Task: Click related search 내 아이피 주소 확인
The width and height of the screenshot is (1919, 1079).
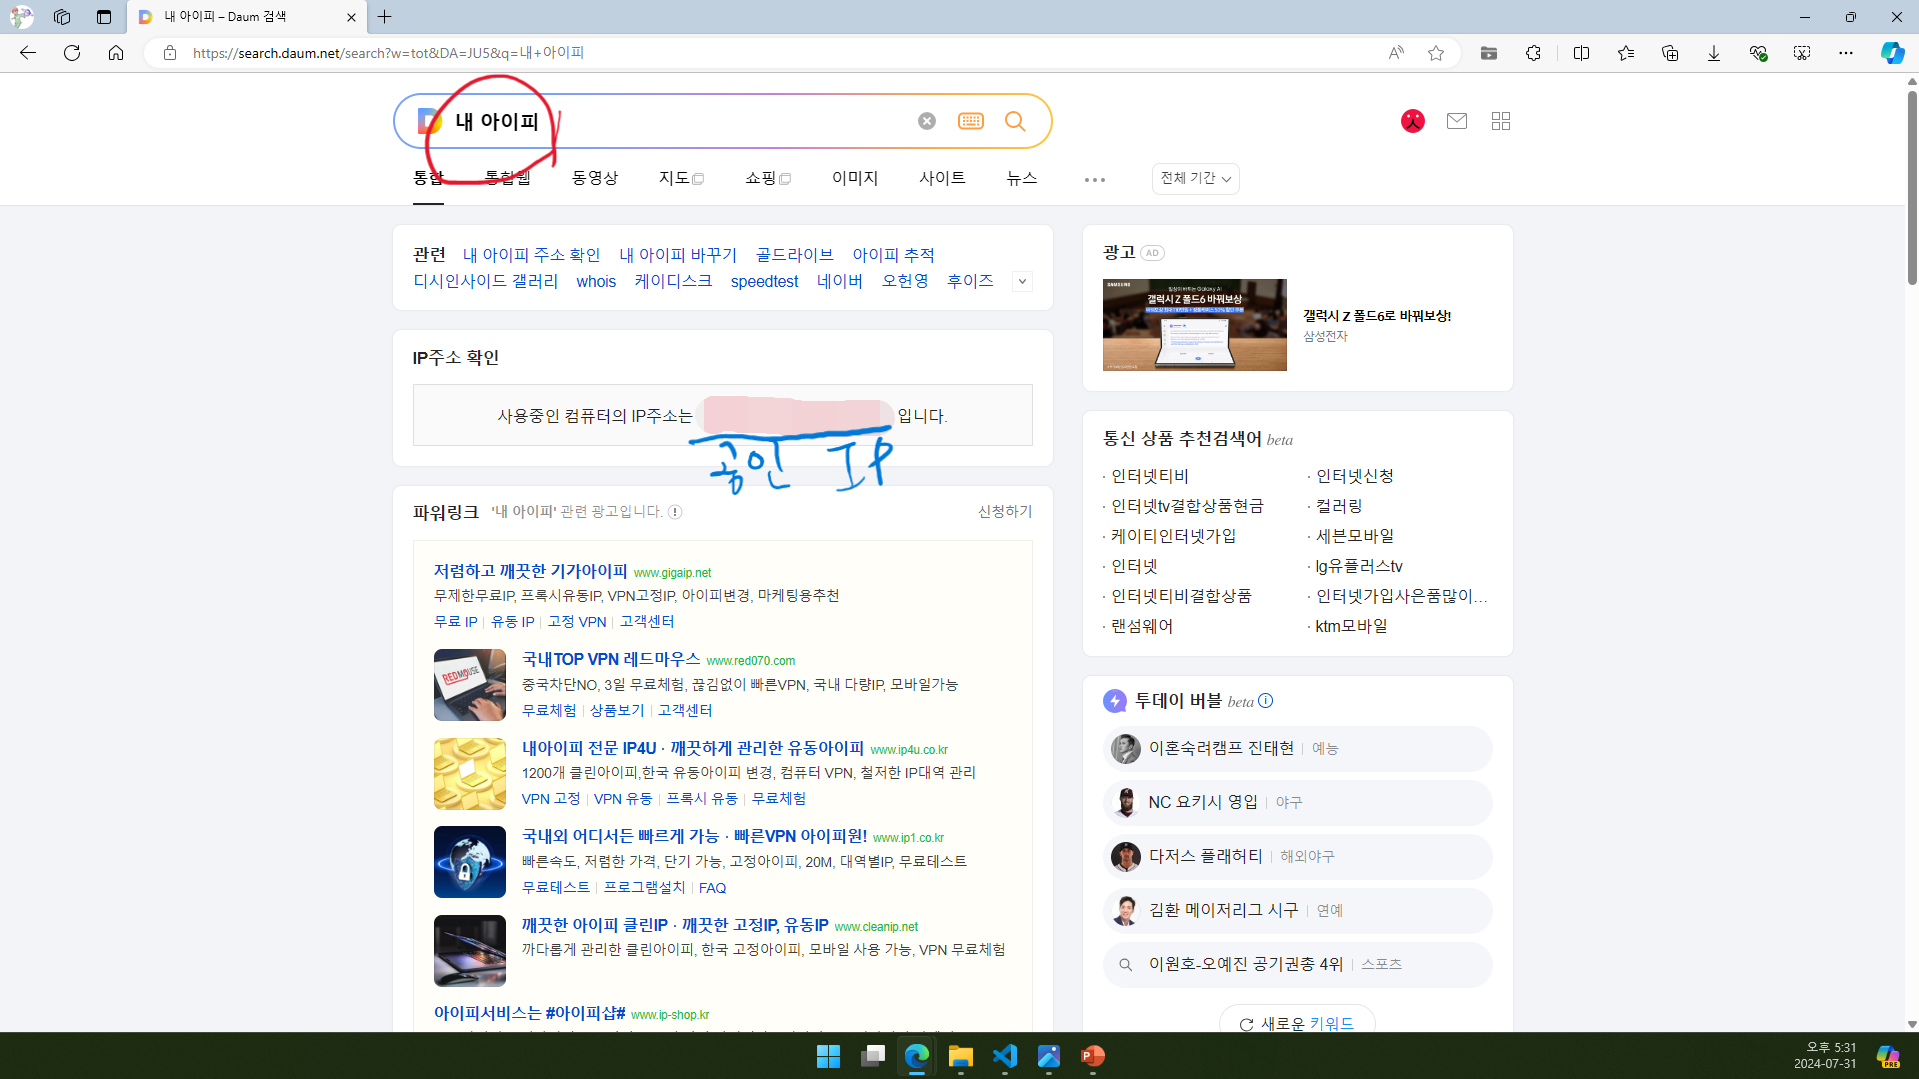Action: coord(531,255)
